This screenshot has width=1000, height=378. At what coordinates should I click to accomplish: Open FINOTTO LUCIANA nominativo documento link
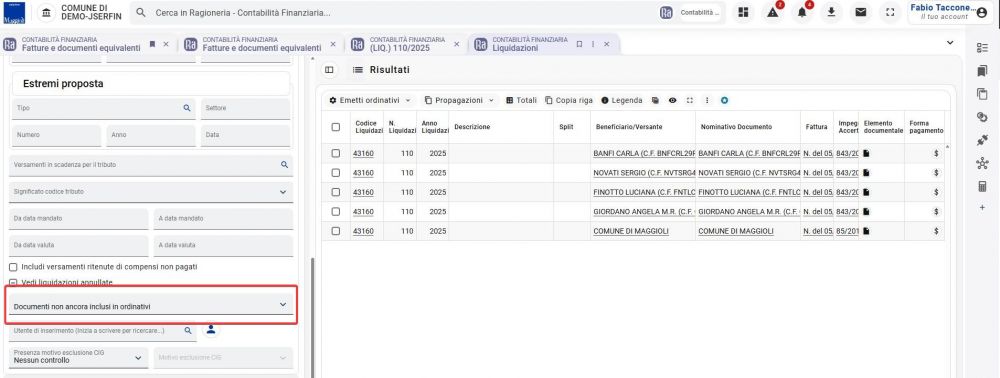[x=749, y=192]
